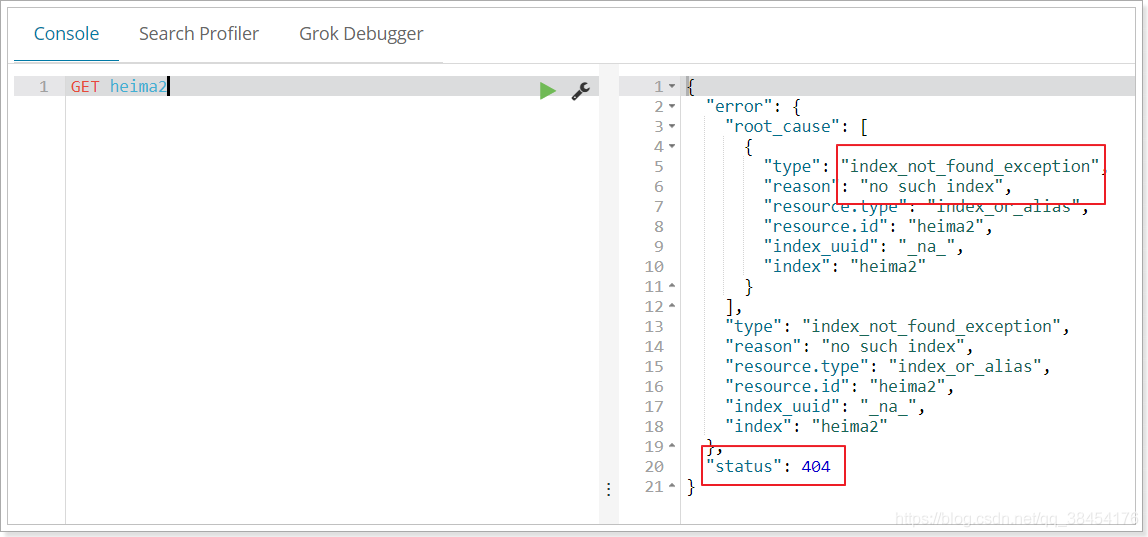This screenshot has width=1148, height=537.
Task: Click the 404 status value in response
Action: click(x=816, y=467)
